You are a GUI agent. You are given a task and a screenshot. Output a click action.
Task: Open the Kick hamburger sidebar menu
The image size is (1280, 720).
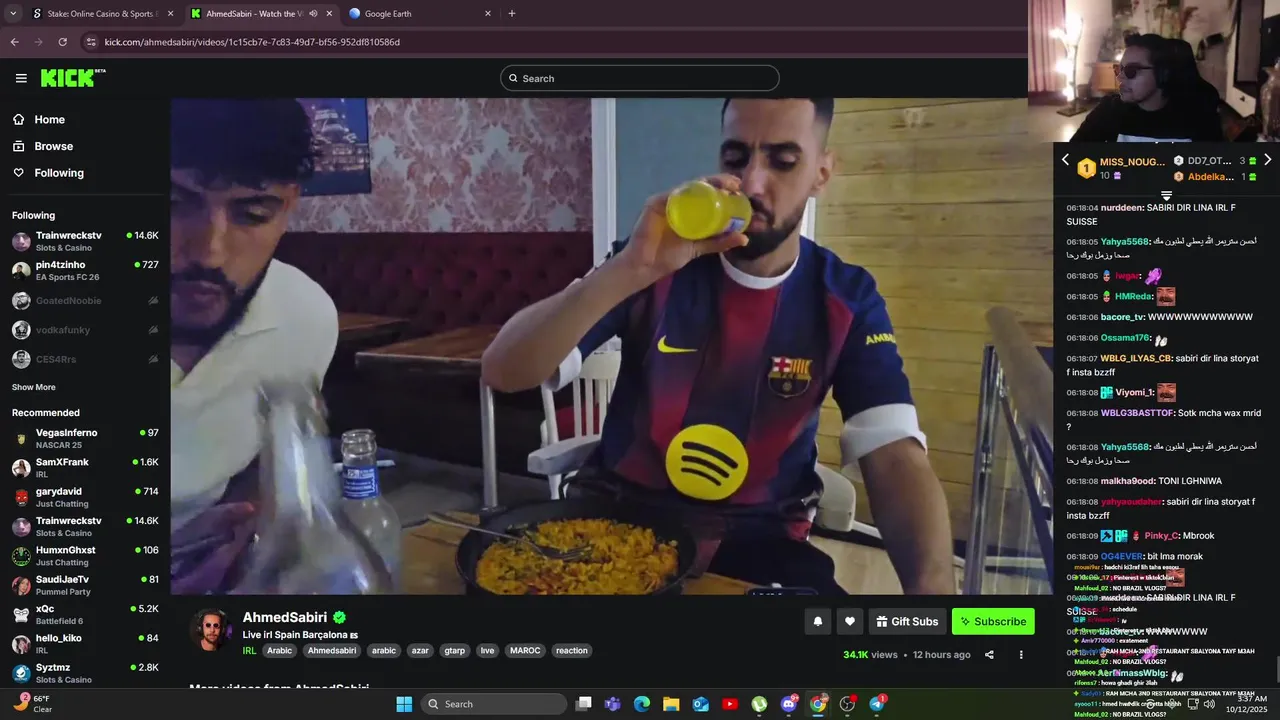pyautogui.click(x=21, y=78)
